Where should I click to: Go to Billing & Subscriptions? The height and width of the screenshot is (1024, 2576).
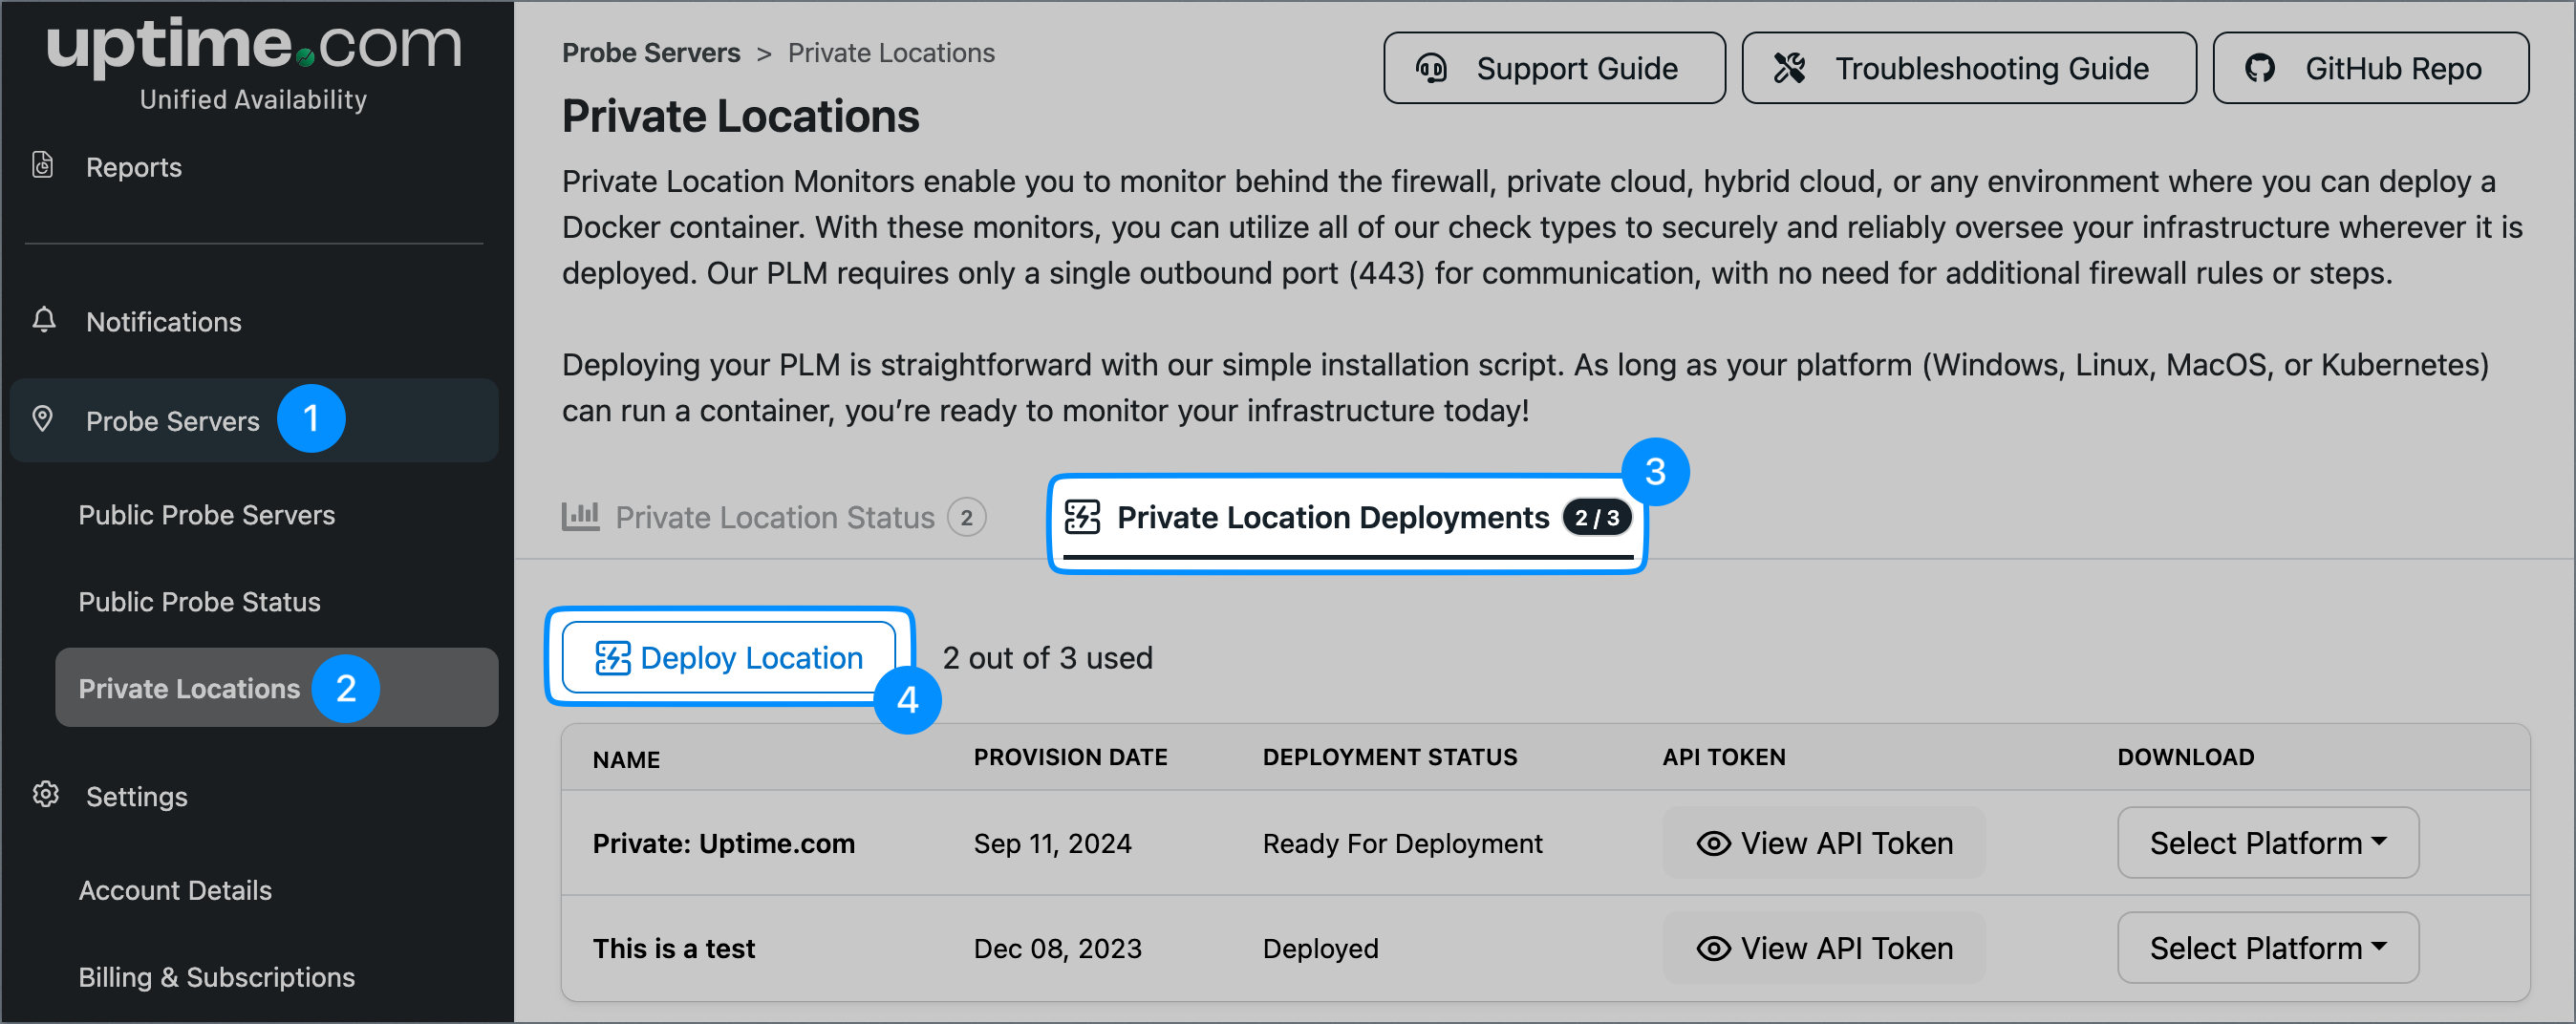(216, 977)
